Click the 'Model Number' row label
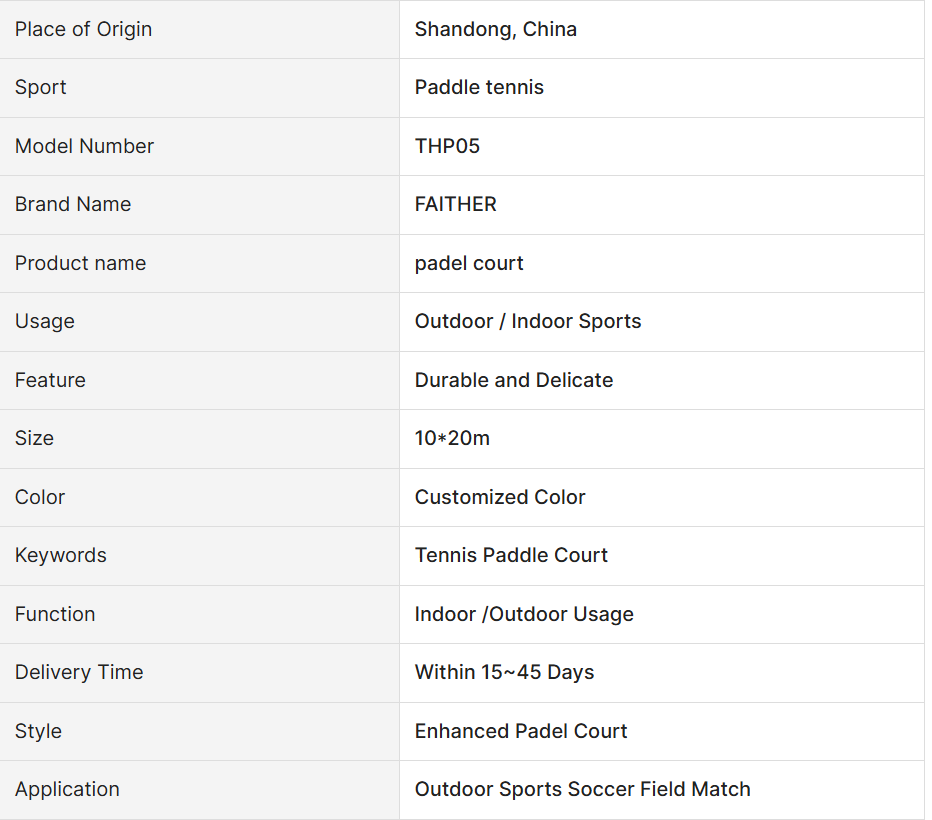This screenshot has width=932, height=820. [84, 146]
